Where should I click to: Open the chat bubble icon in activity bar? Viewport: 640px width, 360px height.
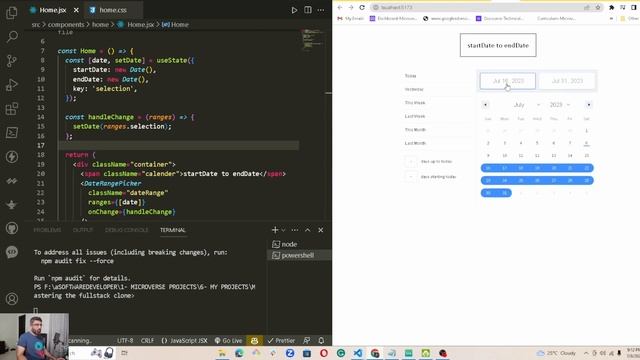(x=12, y=252)
